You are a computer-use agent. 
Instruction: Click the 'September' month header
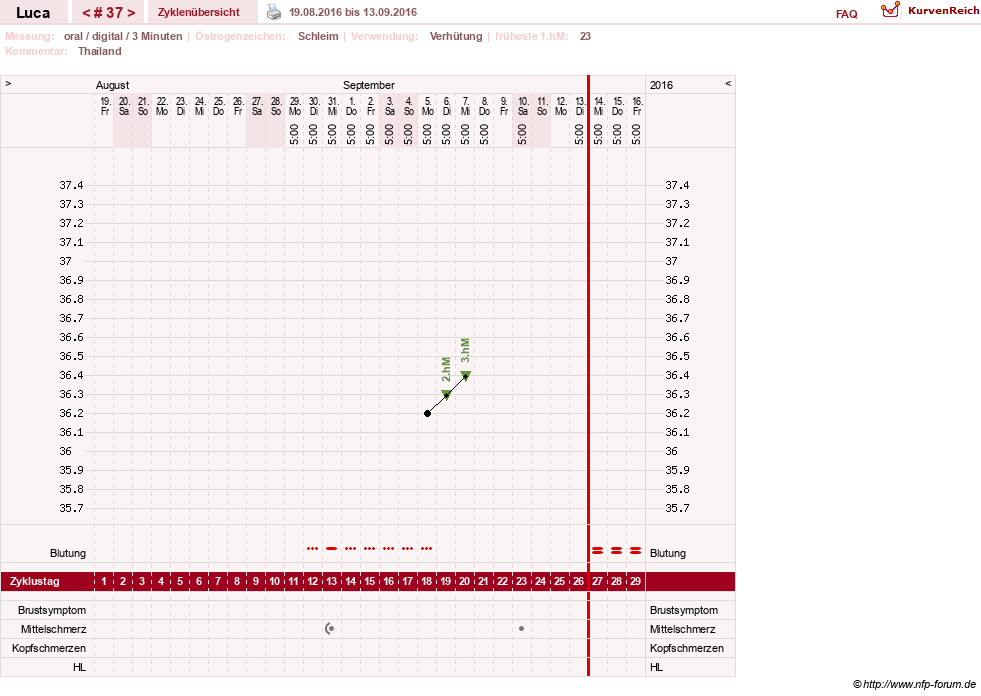coord(369,85)
